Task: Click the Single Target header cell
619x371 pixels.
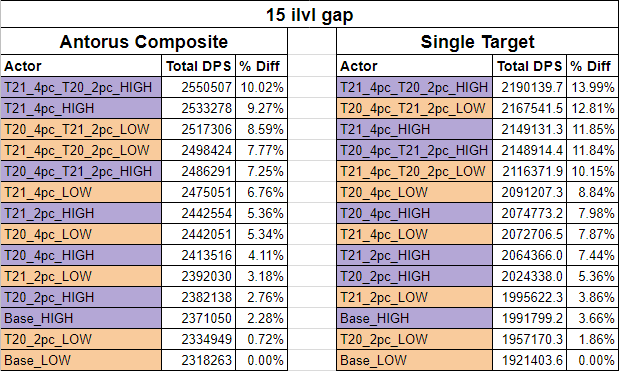Action: (x=477, y=41)
